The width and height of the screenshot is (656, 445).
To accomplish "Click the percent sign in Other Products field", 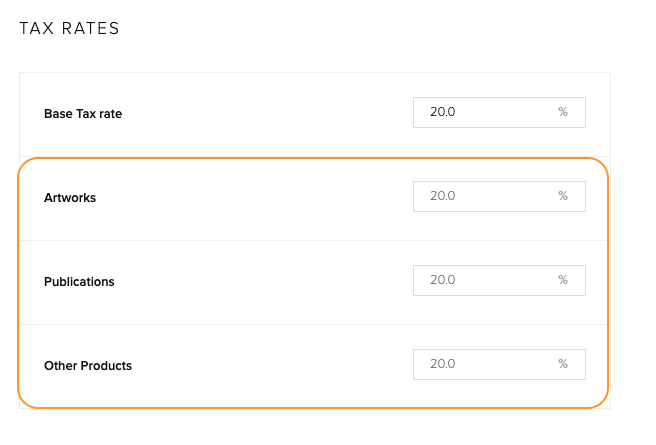I will pos(563,365).
